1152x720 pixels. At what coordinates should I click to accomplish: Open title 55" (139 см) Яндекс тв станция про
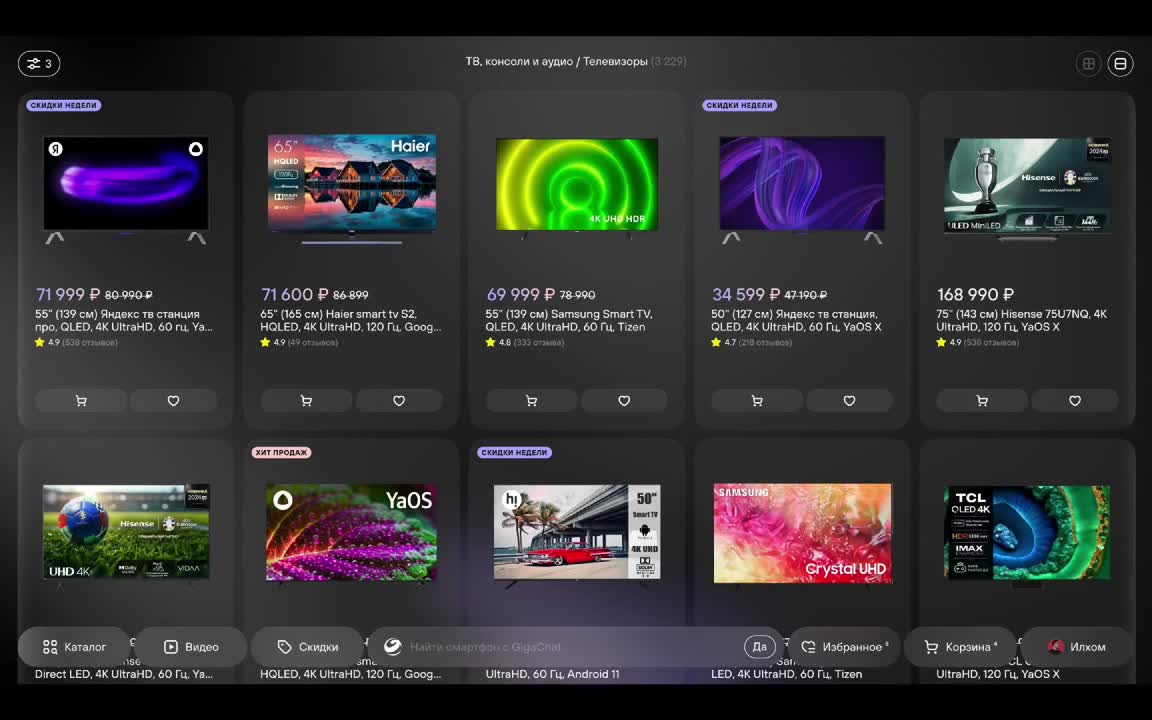124,320
